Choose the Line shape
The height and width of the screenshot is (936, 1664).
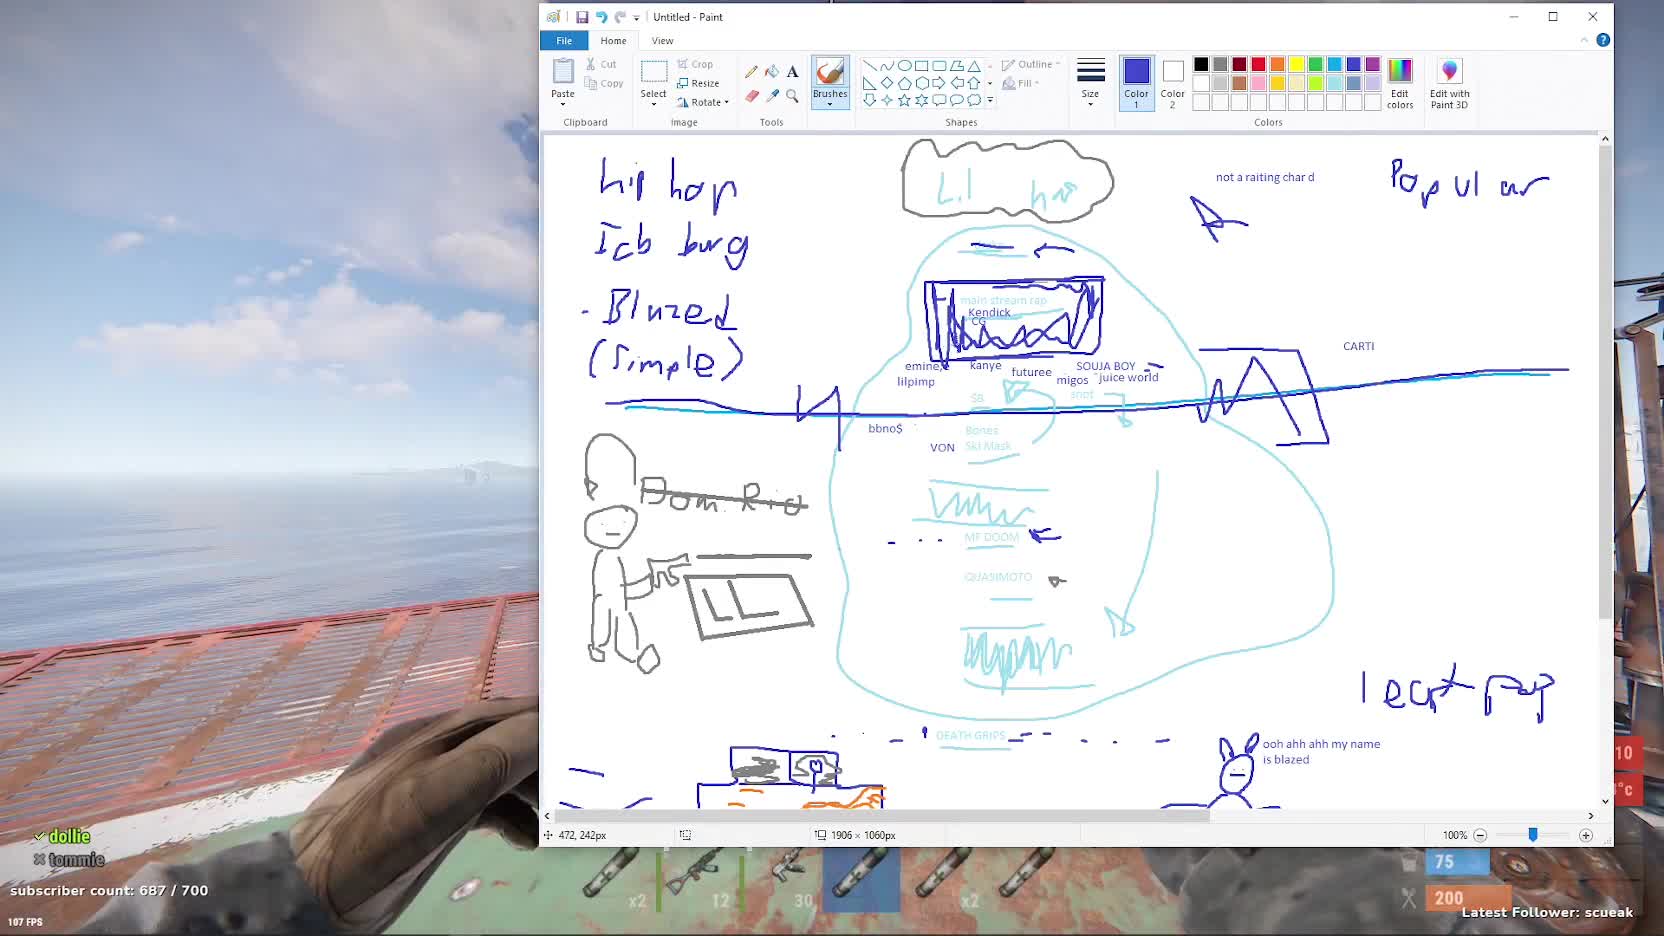[869, 66]
